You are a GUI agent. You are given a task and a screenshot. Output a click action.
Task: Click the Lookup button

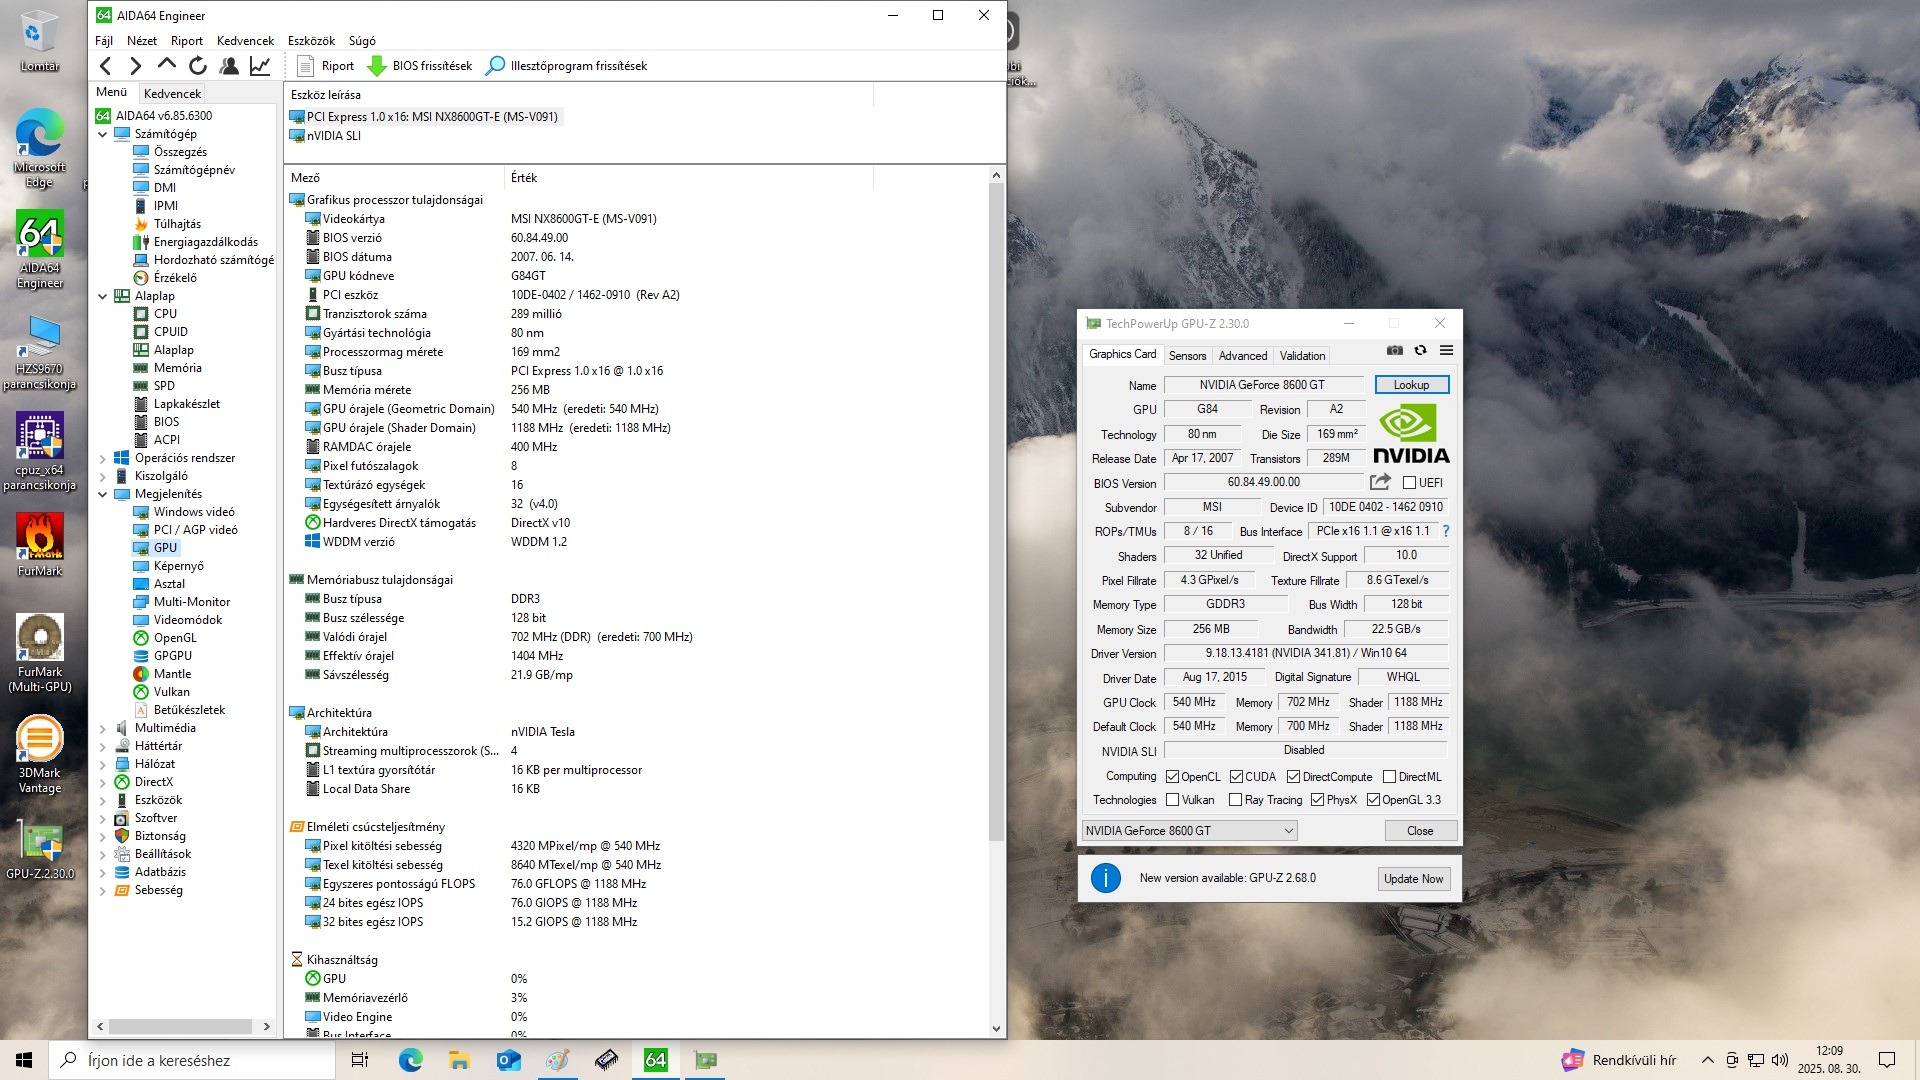(1411, 385)
